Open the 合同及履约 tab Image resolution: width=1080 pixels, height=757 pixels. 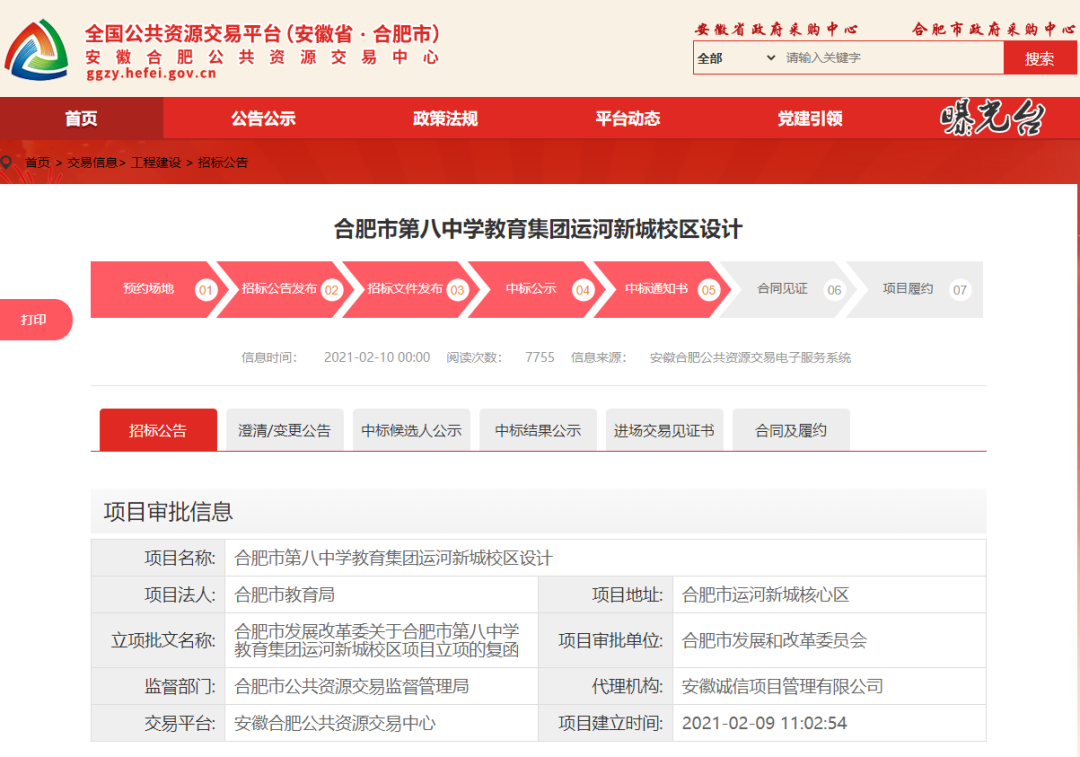pyautogui.click(x=791, y=429)
